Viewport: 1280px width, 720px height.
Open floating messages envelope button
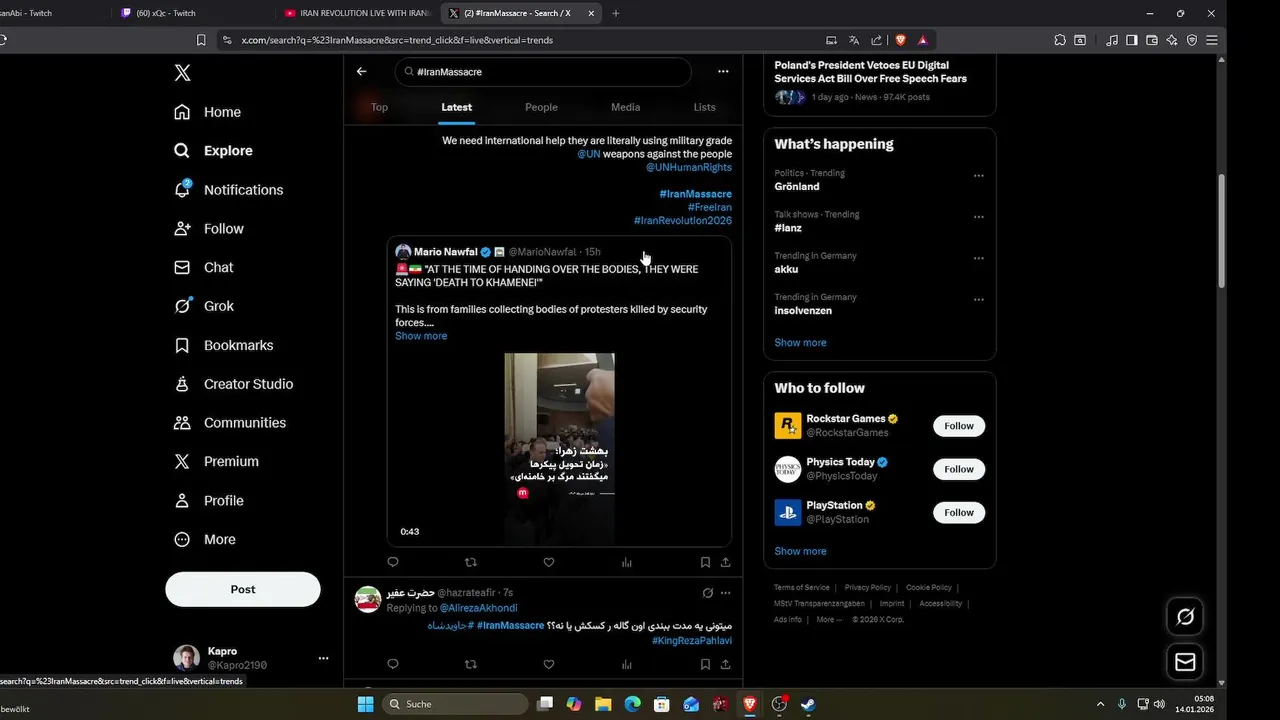click(x=1185, y=662)
